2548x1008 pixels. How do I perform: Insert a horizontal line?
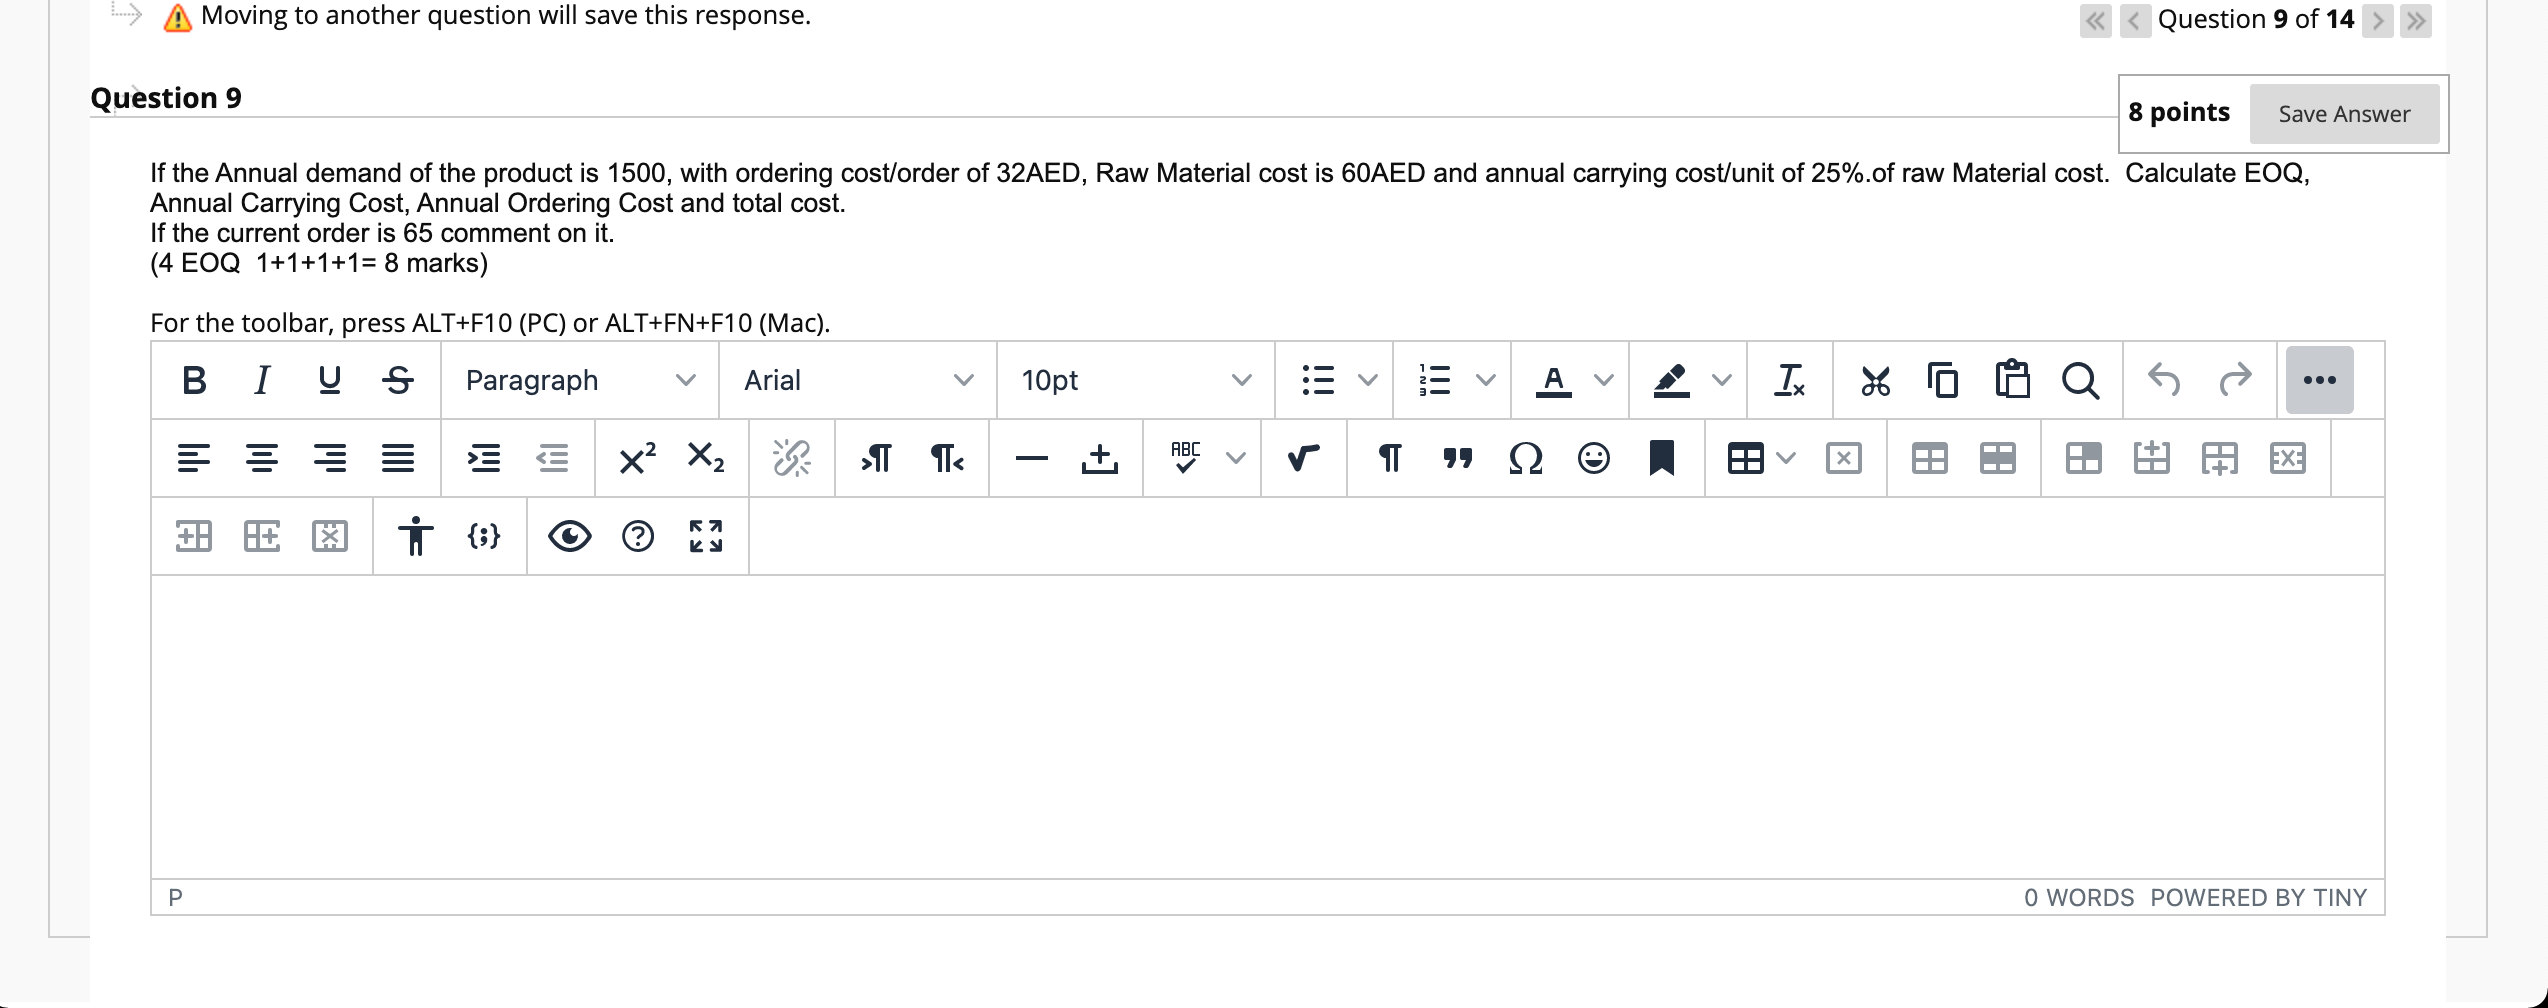point(1032,458)
